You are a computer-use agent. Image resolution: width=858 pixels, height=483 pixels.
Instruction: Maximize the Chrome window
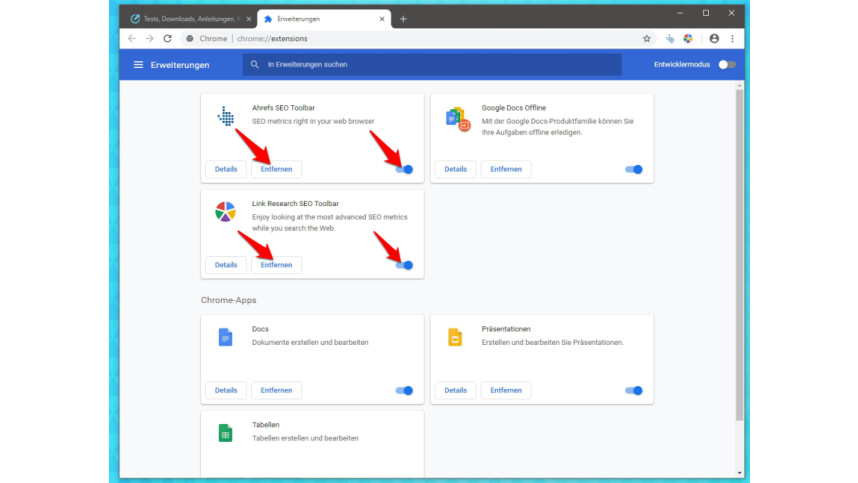click(706, 13)
